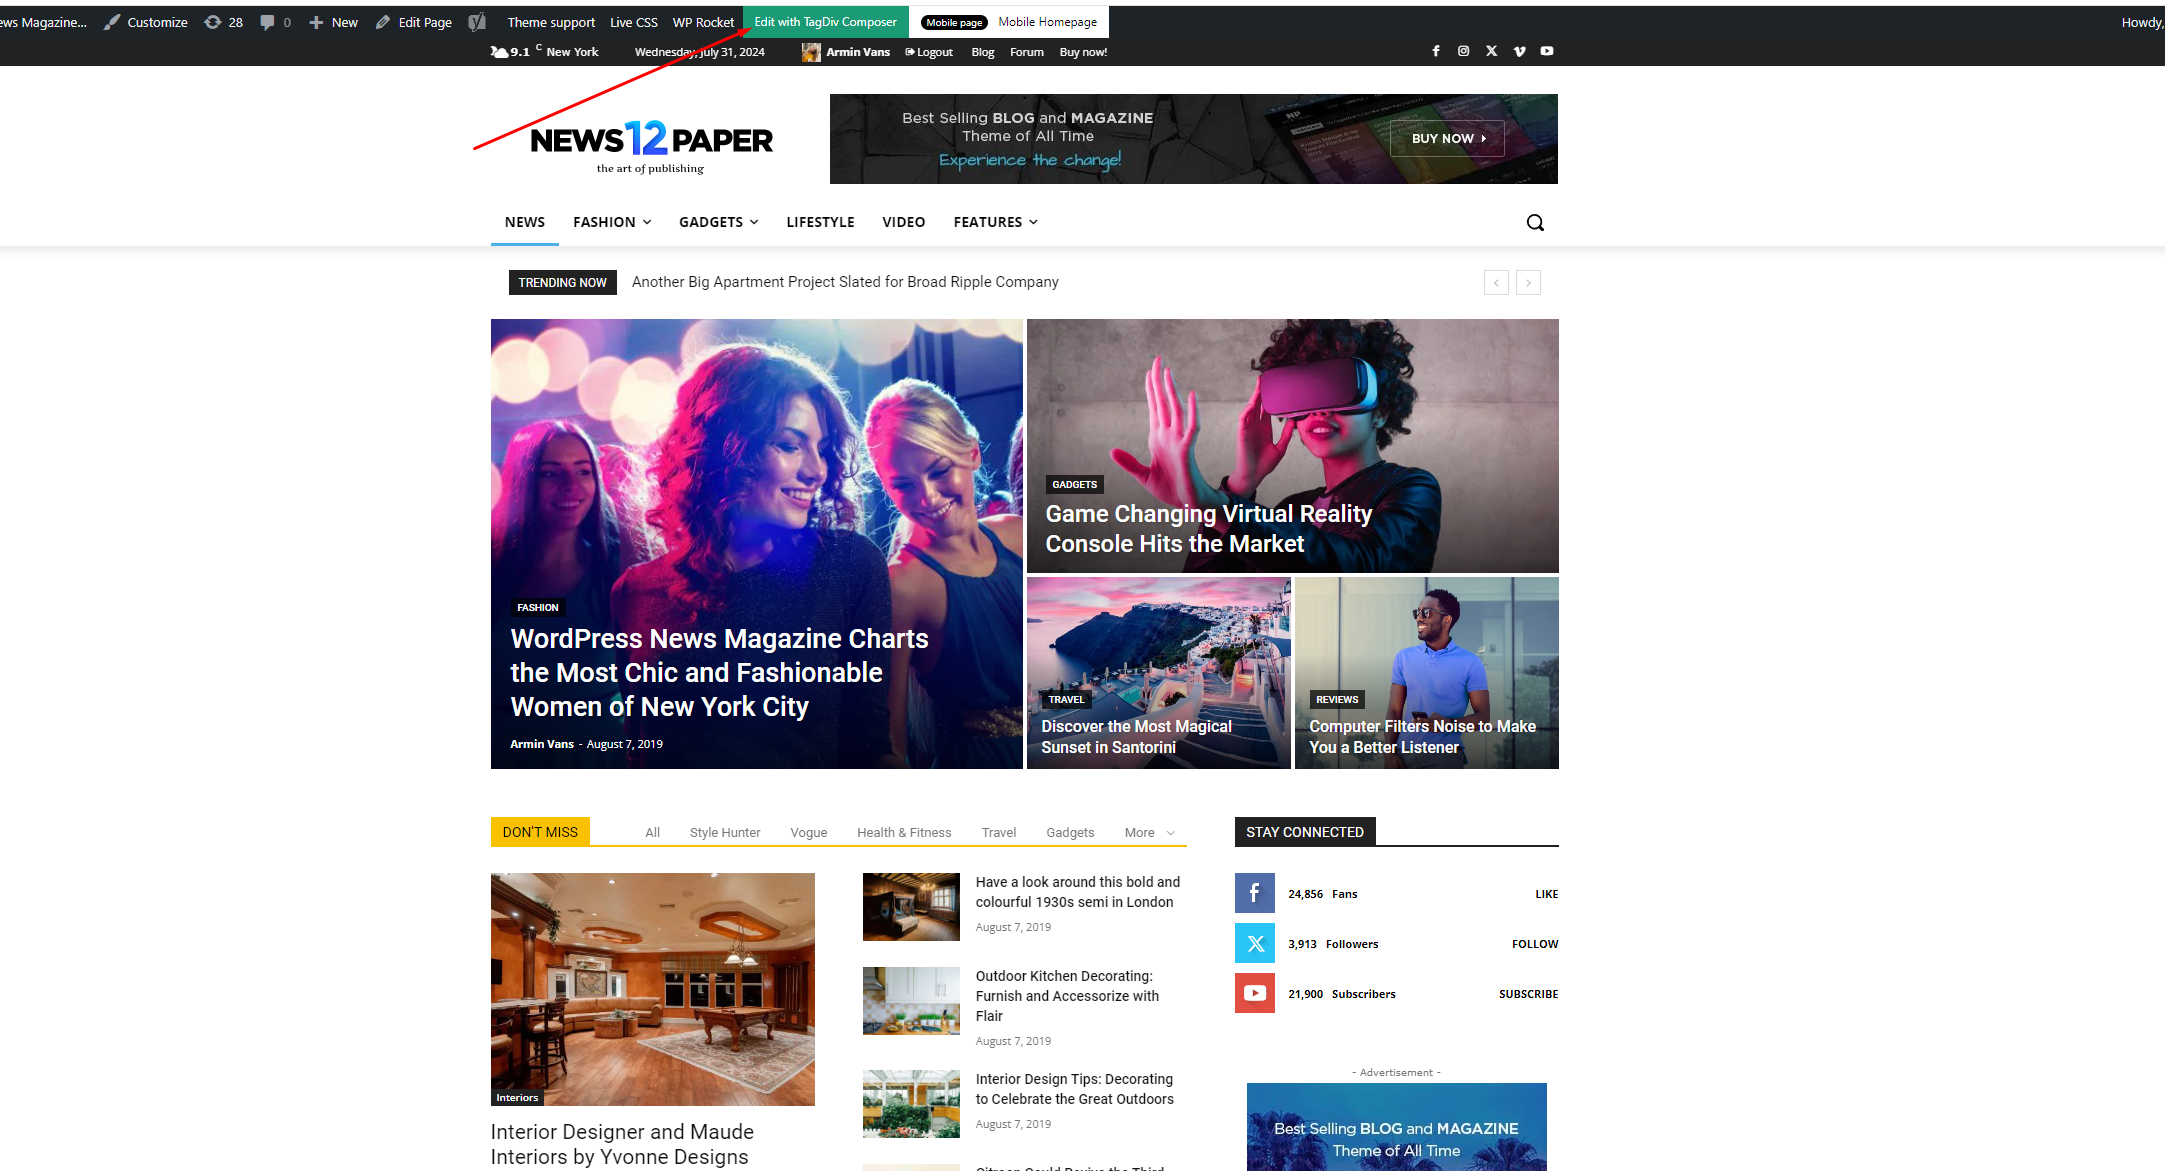Click the Facebook square in Stay Connected

(x=1254, y=893)
